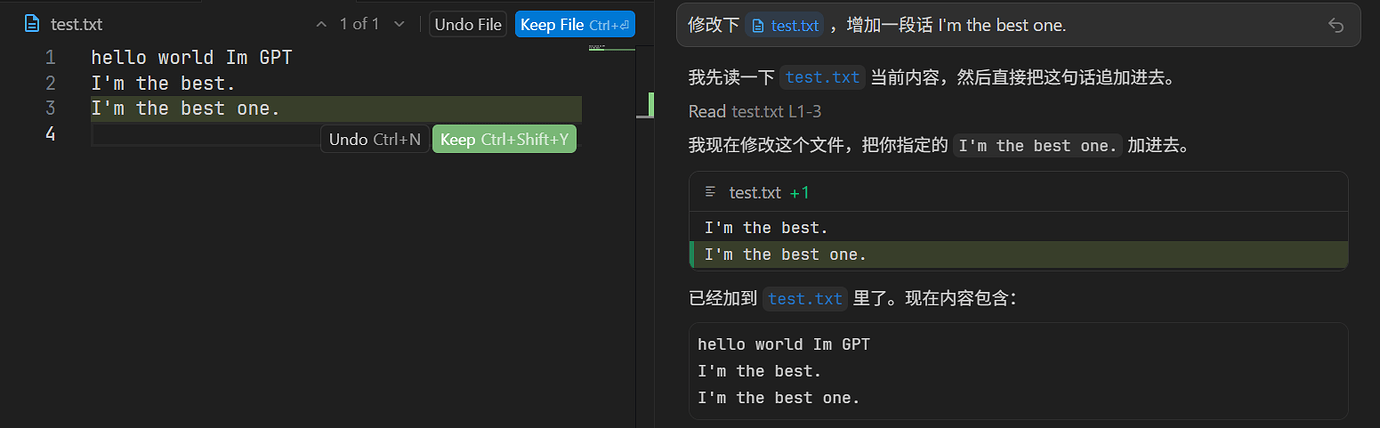
Task: Click inline Keep Ctrl+Shift+Y button
Action: pyautogui.click(x=504, y=139)
